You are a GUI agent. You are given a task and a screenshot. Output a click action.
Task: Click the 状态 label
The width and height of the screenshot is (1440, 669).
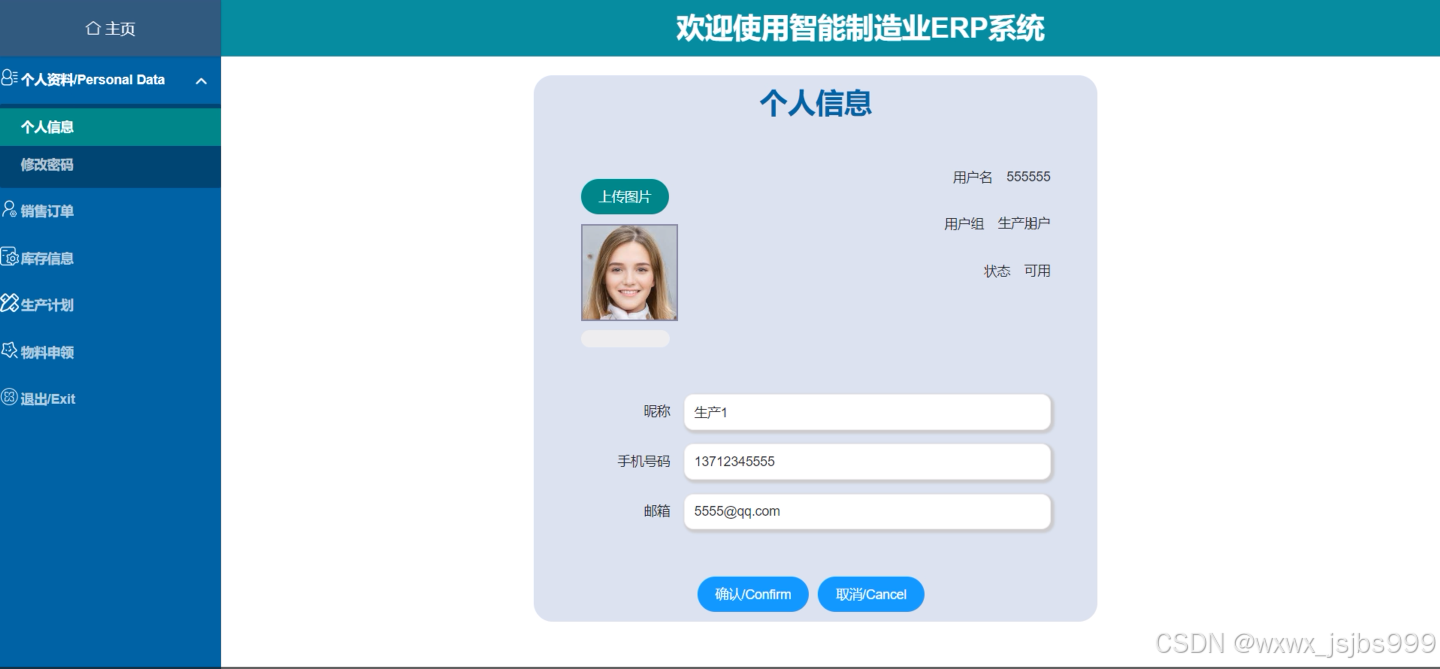coord(997,271)
